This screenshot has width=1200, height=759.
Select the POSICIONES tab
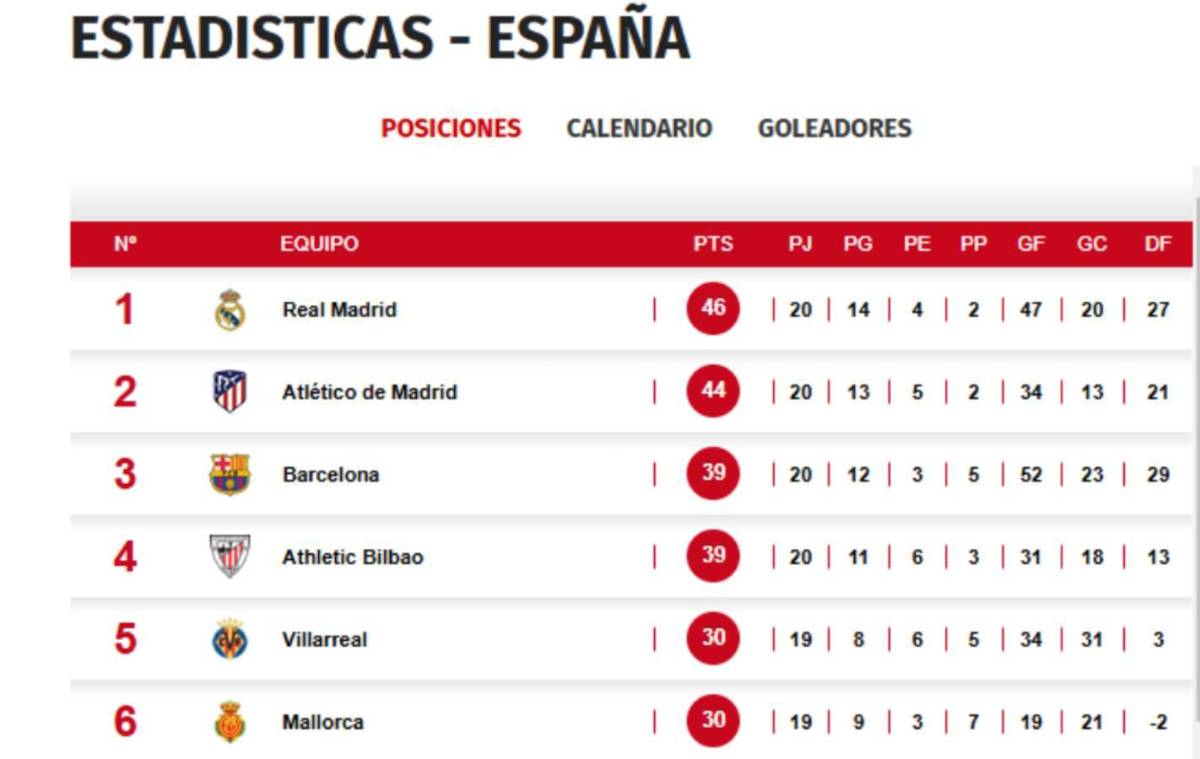pos(450,128)
